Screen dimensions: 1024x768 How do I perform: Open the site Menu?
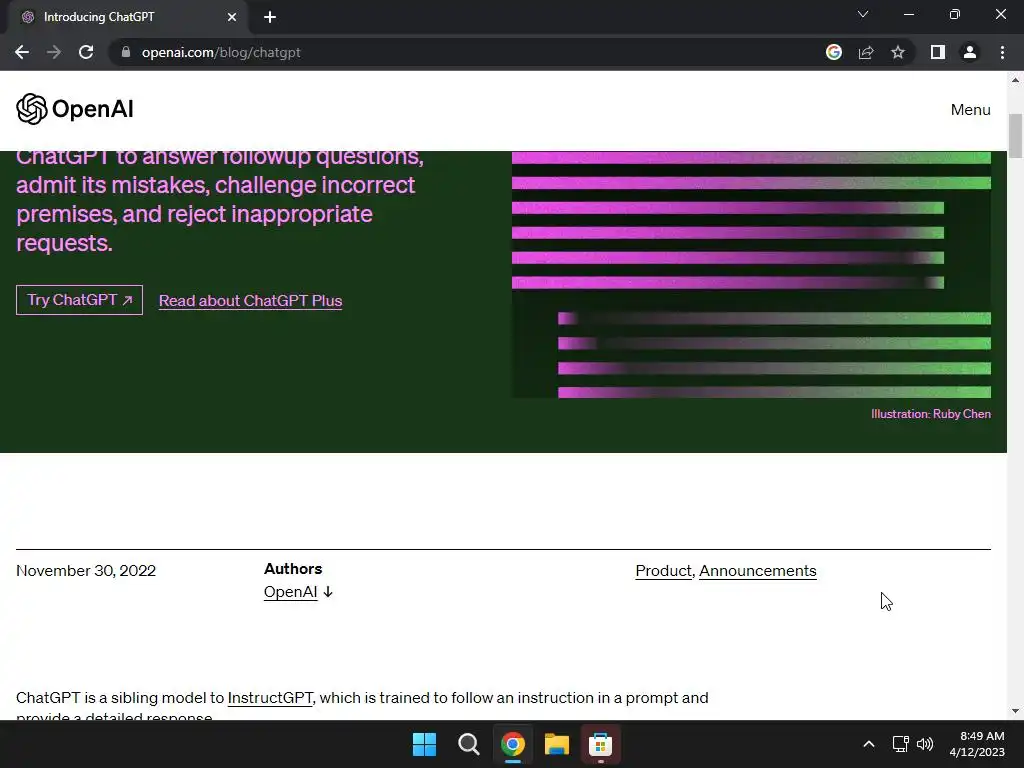coord(970,110)
